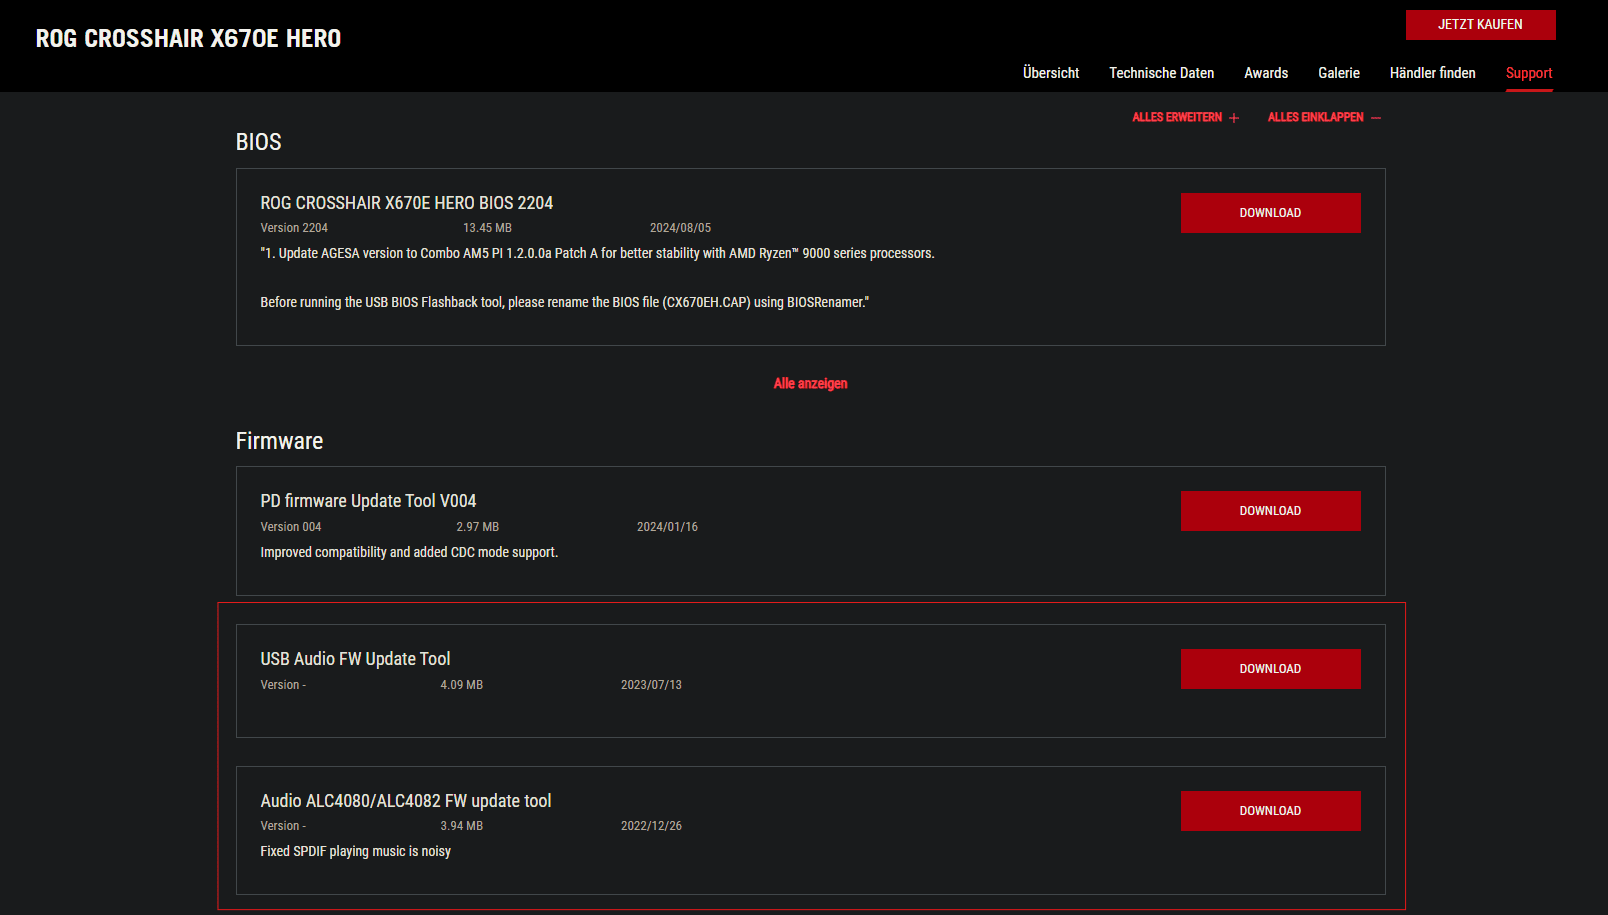1608x915 pixels.
Task: Click the 2024/01/16 release date
Action: tap(667, 527)
